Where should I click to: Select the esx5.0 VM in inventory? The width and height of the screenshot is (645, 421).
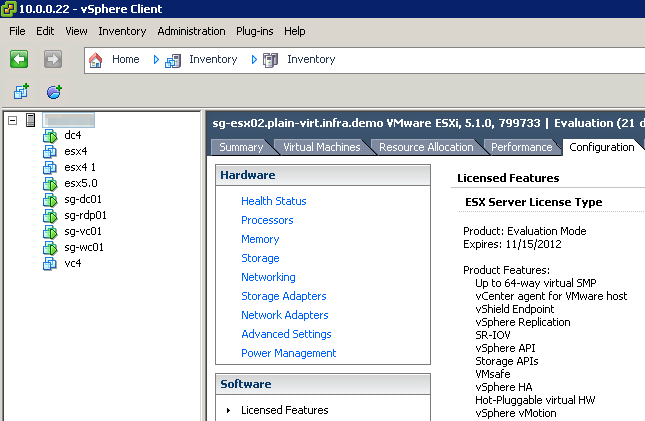pyautogui.click(x=81, y=183)
